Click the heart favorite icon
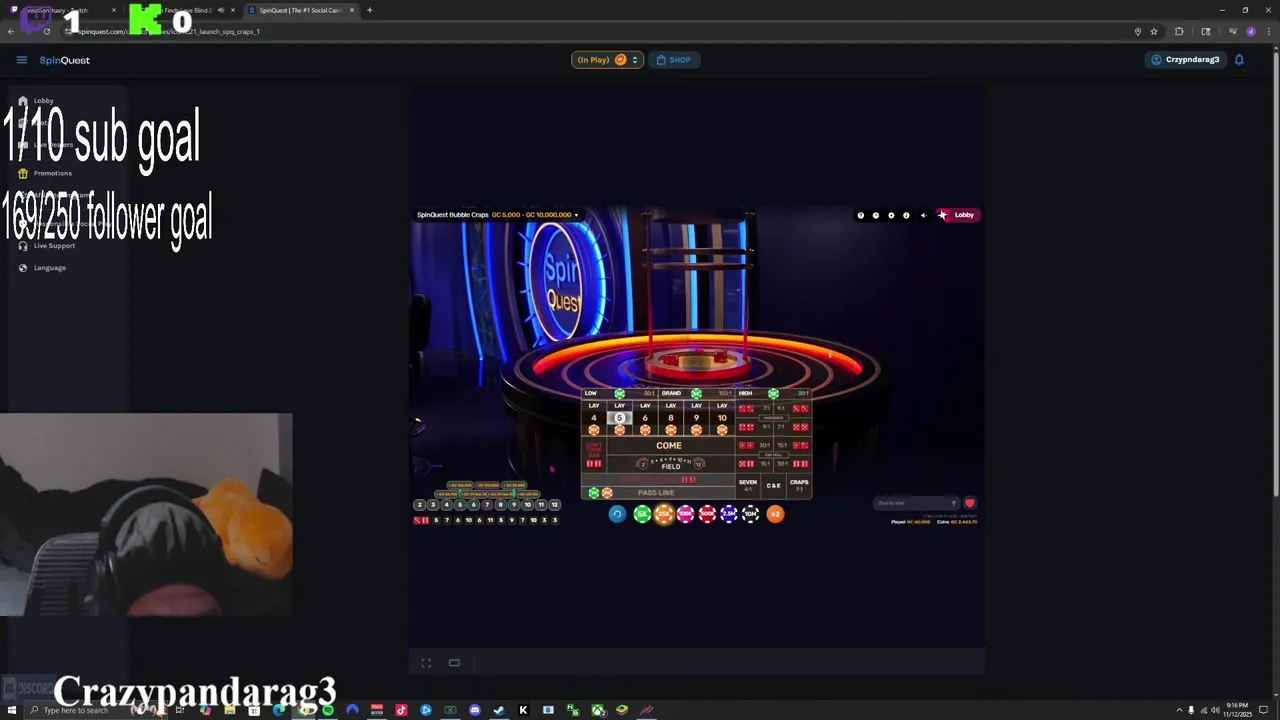 (969, 503)
